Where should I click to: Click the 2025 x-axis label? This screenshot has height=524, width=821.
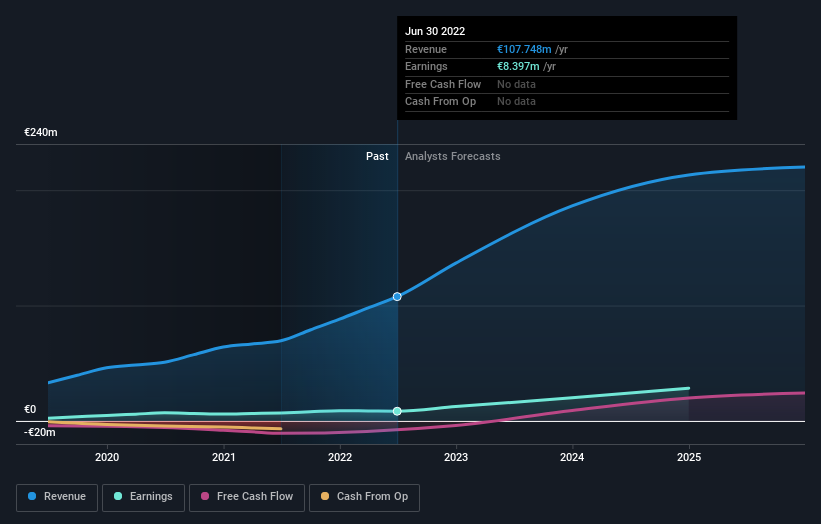click(689, 458)
